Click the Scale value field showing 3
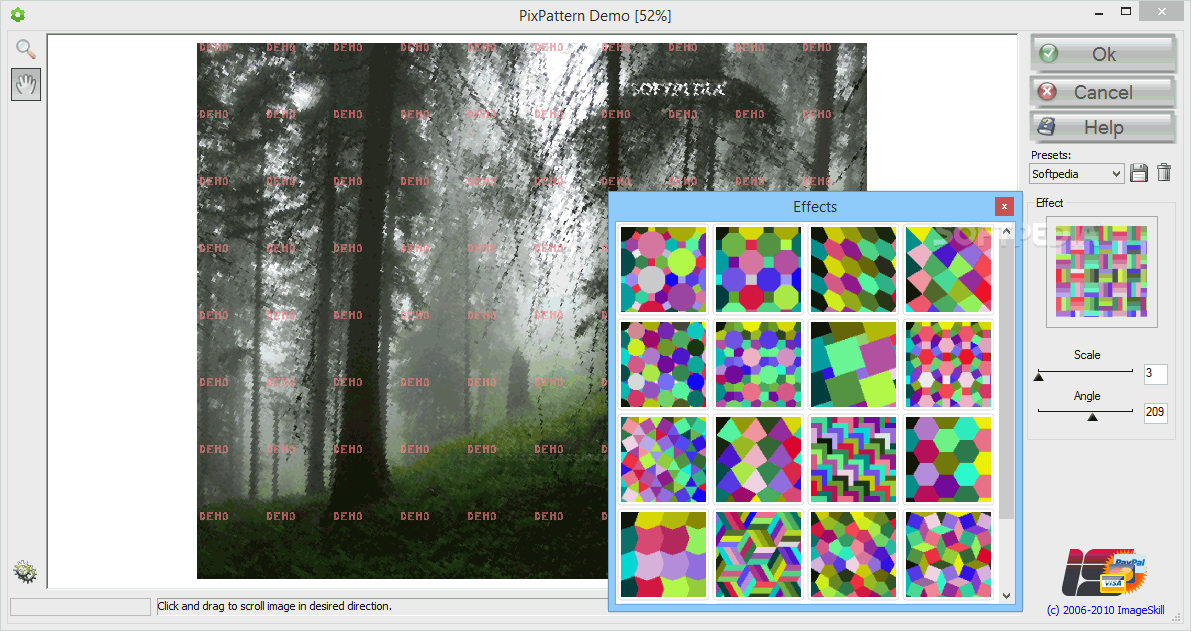Screen dimensions: 1191x631 coord(1155,373)
